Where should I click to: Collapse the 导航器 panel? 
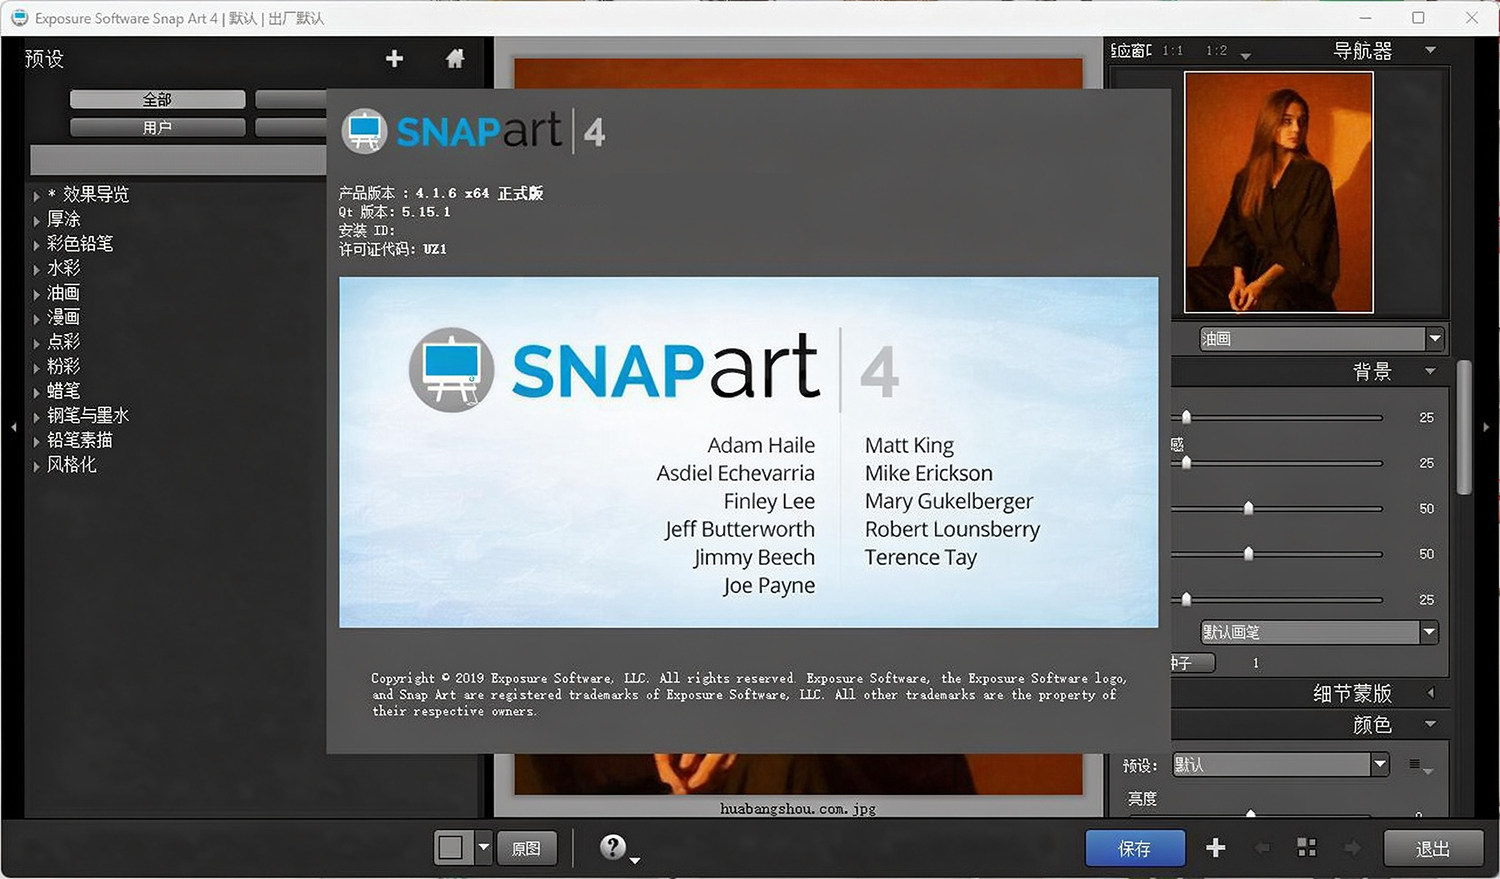tap(1431, 50)
